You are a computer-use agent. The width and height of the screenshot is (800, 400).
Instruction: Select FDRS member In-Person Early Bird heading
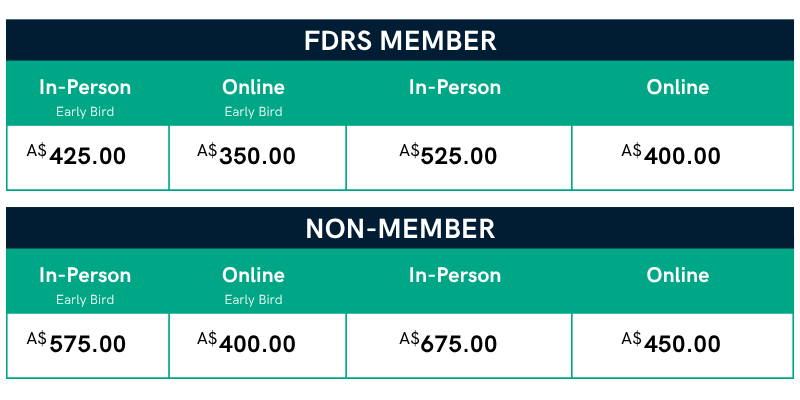[x=85, y=87]
